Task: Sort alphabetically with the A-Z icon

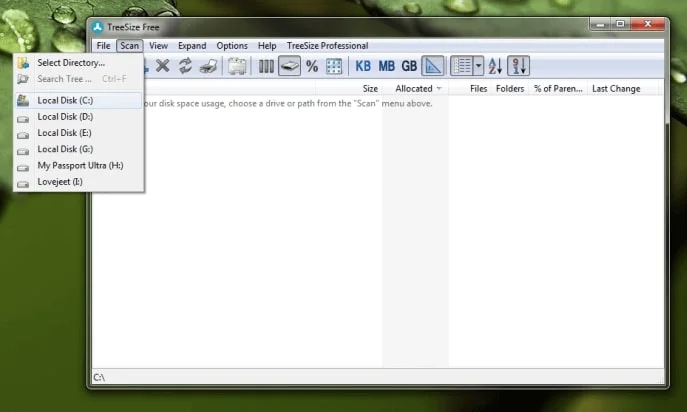Action: 495,66
